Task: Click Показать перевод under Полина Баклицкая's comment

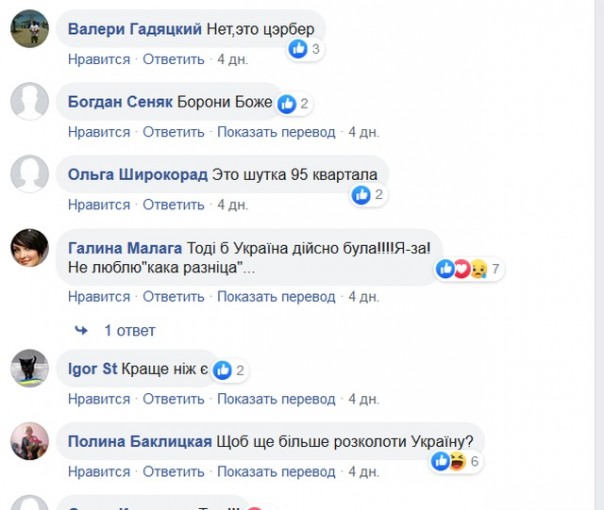Action: click(x=276, y=471)
